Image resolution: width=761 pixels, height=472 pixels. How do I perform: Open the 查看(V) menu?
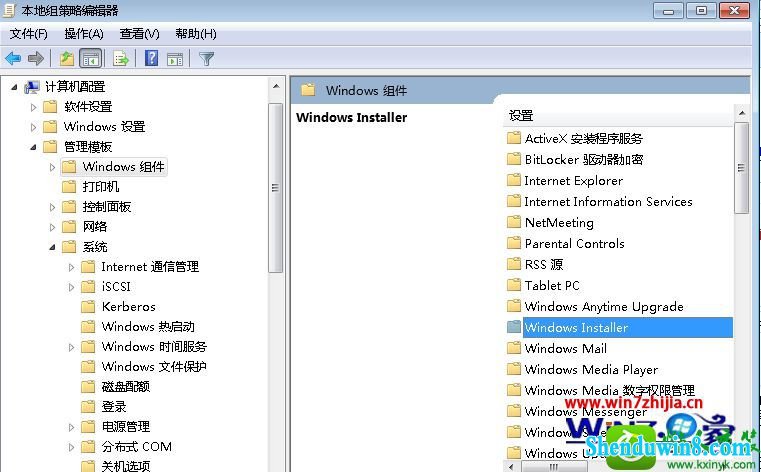pos(139,34)
